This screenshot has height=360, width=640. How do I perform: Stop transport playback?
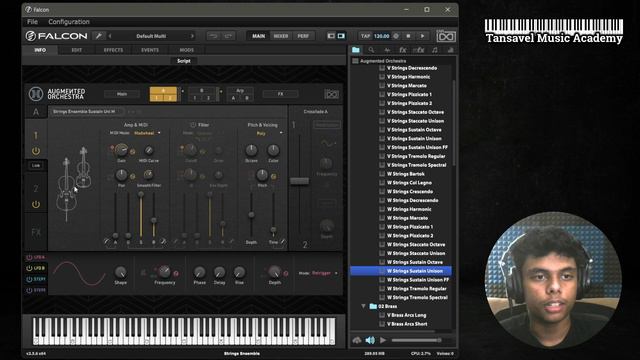pos(408,36)
